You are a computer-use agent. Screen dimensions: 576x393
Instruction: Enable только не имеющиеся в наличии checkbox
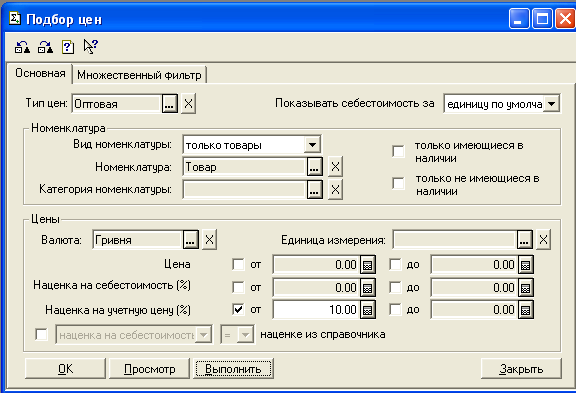point(398,183)
